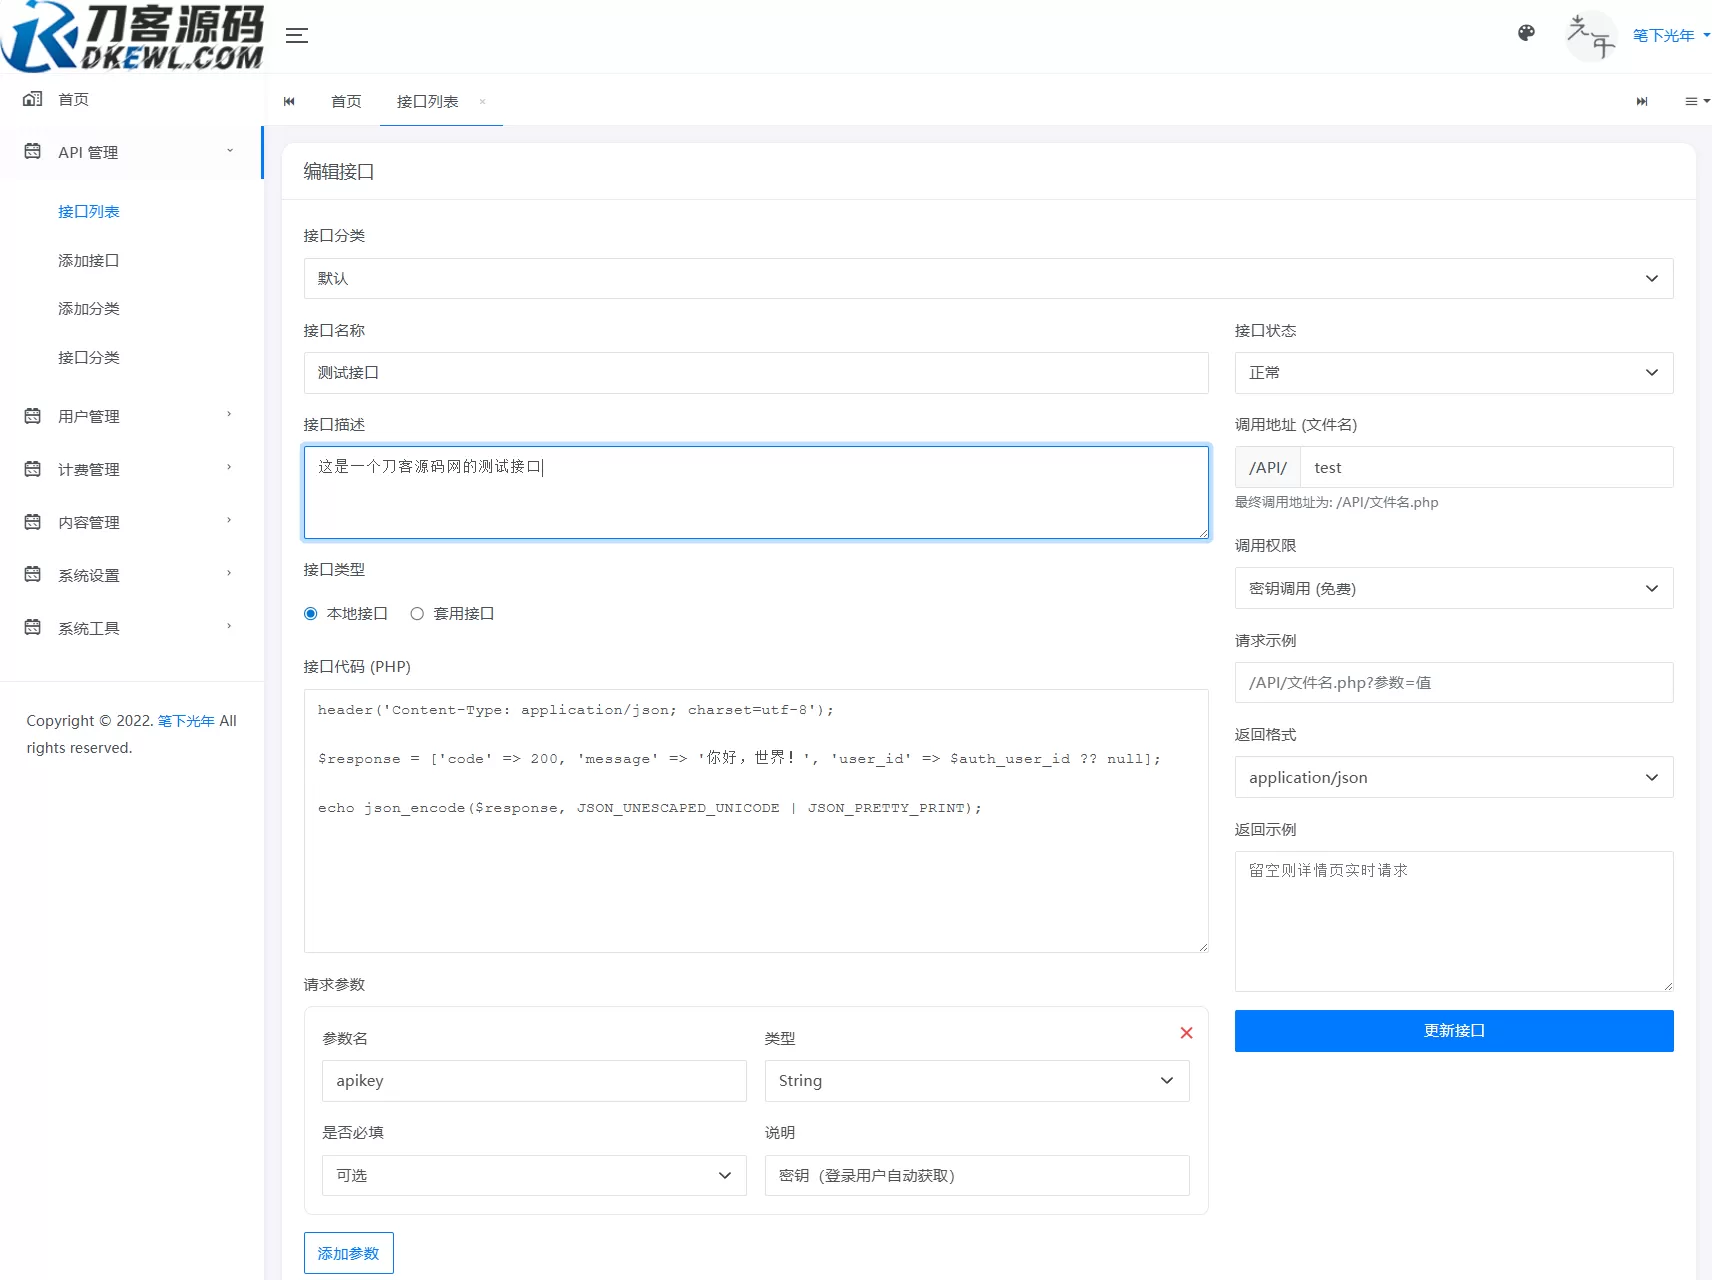
Task: Open the theme palette icon
Action: [1526, 33]
